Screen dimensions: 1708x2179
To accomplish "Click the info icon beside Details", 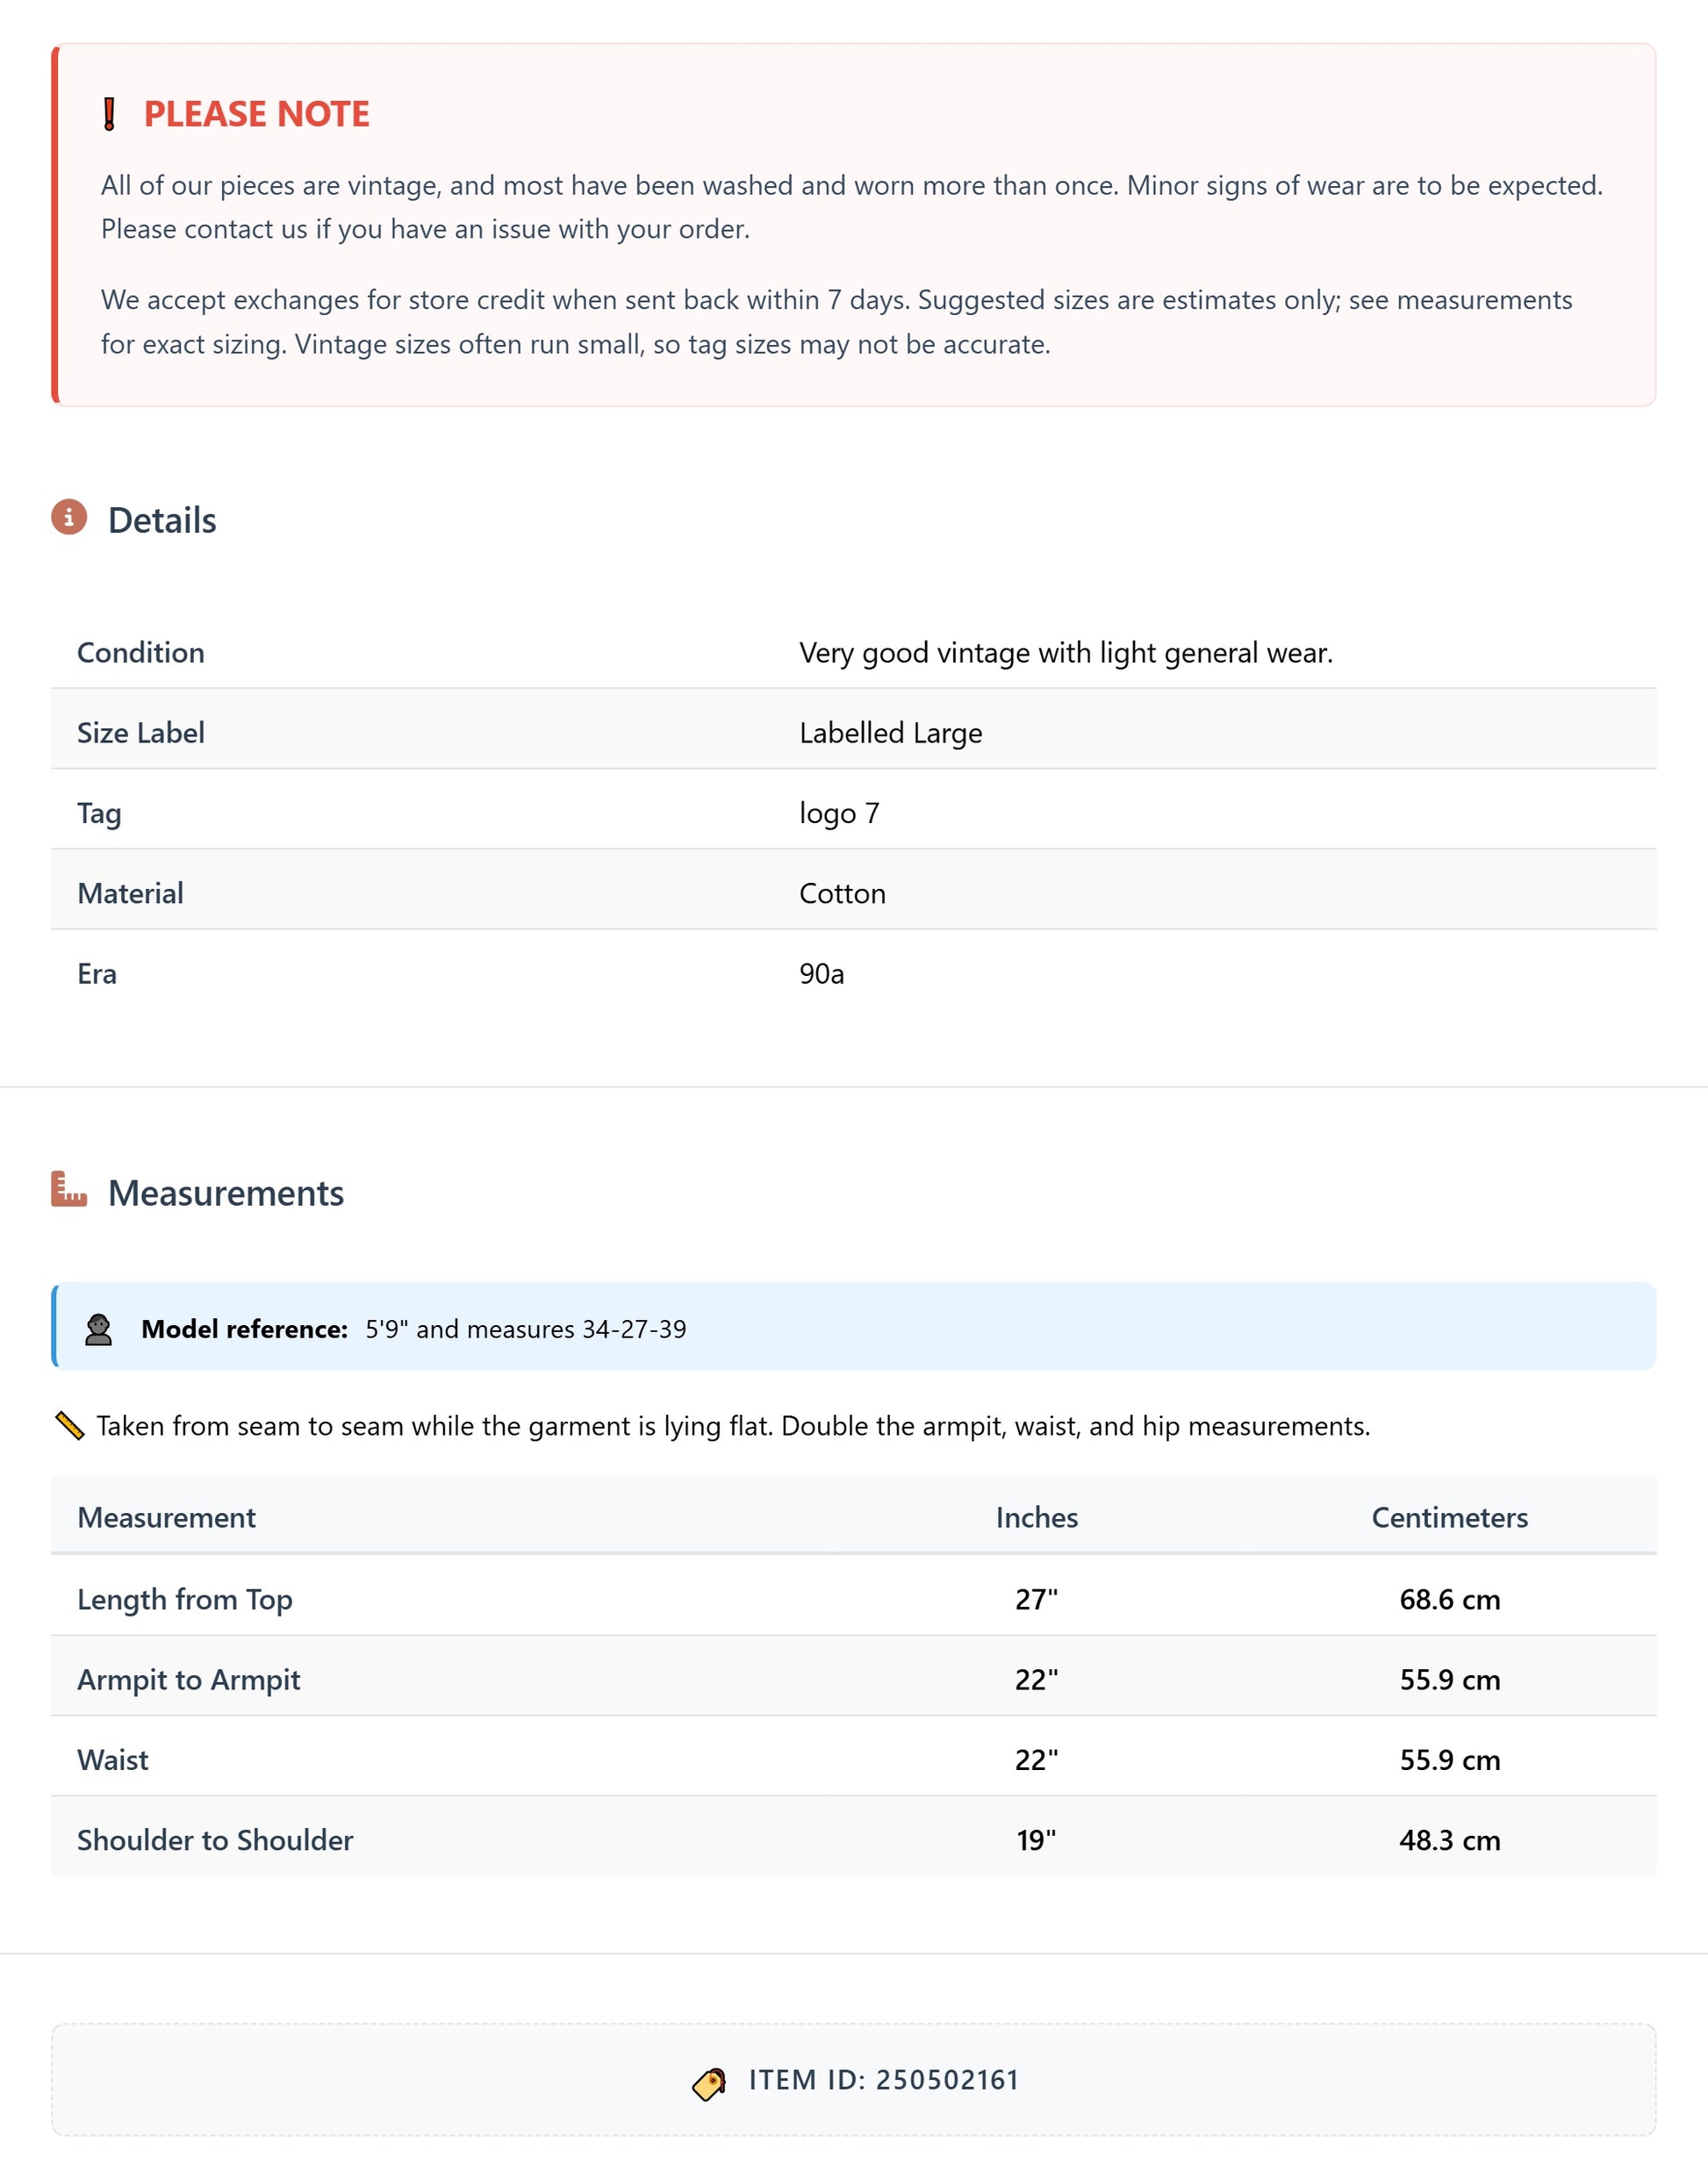I will [69, 517].
